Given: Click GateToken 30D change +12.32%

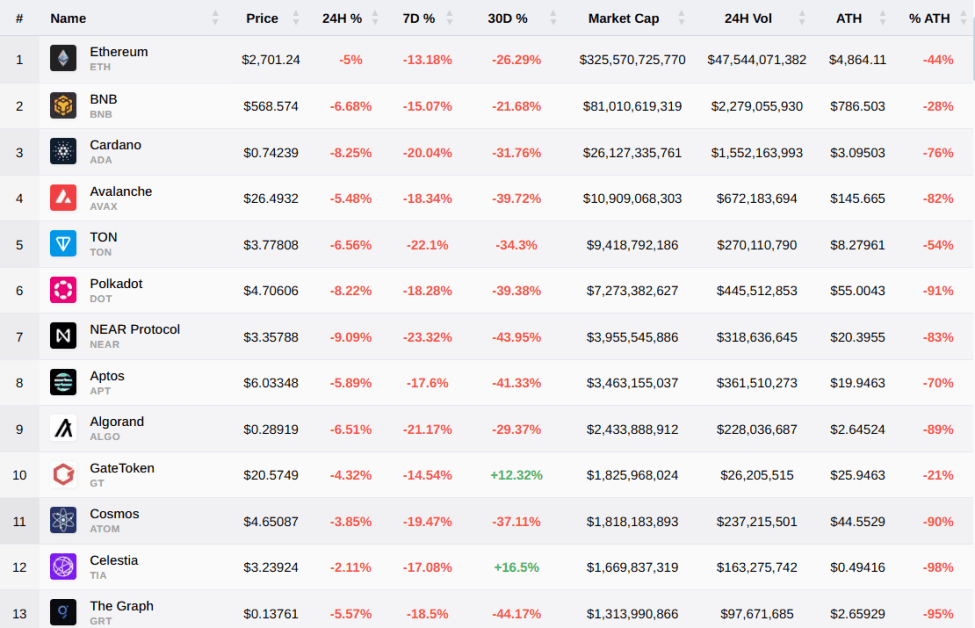Looking at the screenshot, I should click(516, 475).
